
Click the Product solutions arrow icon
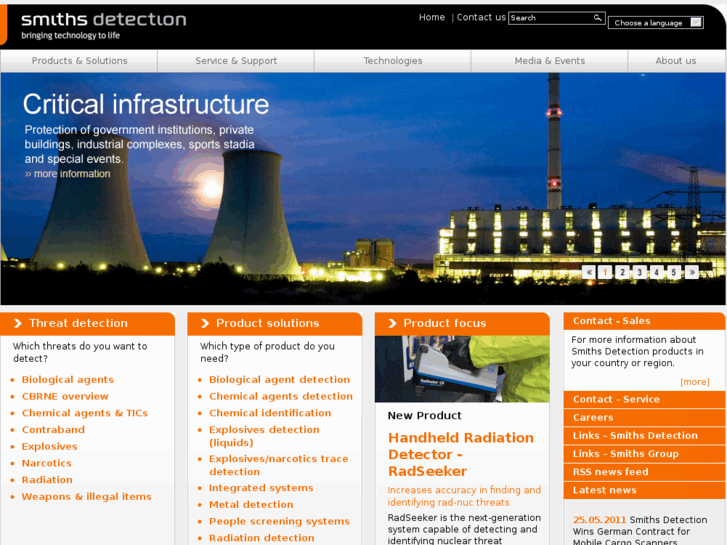click(205, 323)
